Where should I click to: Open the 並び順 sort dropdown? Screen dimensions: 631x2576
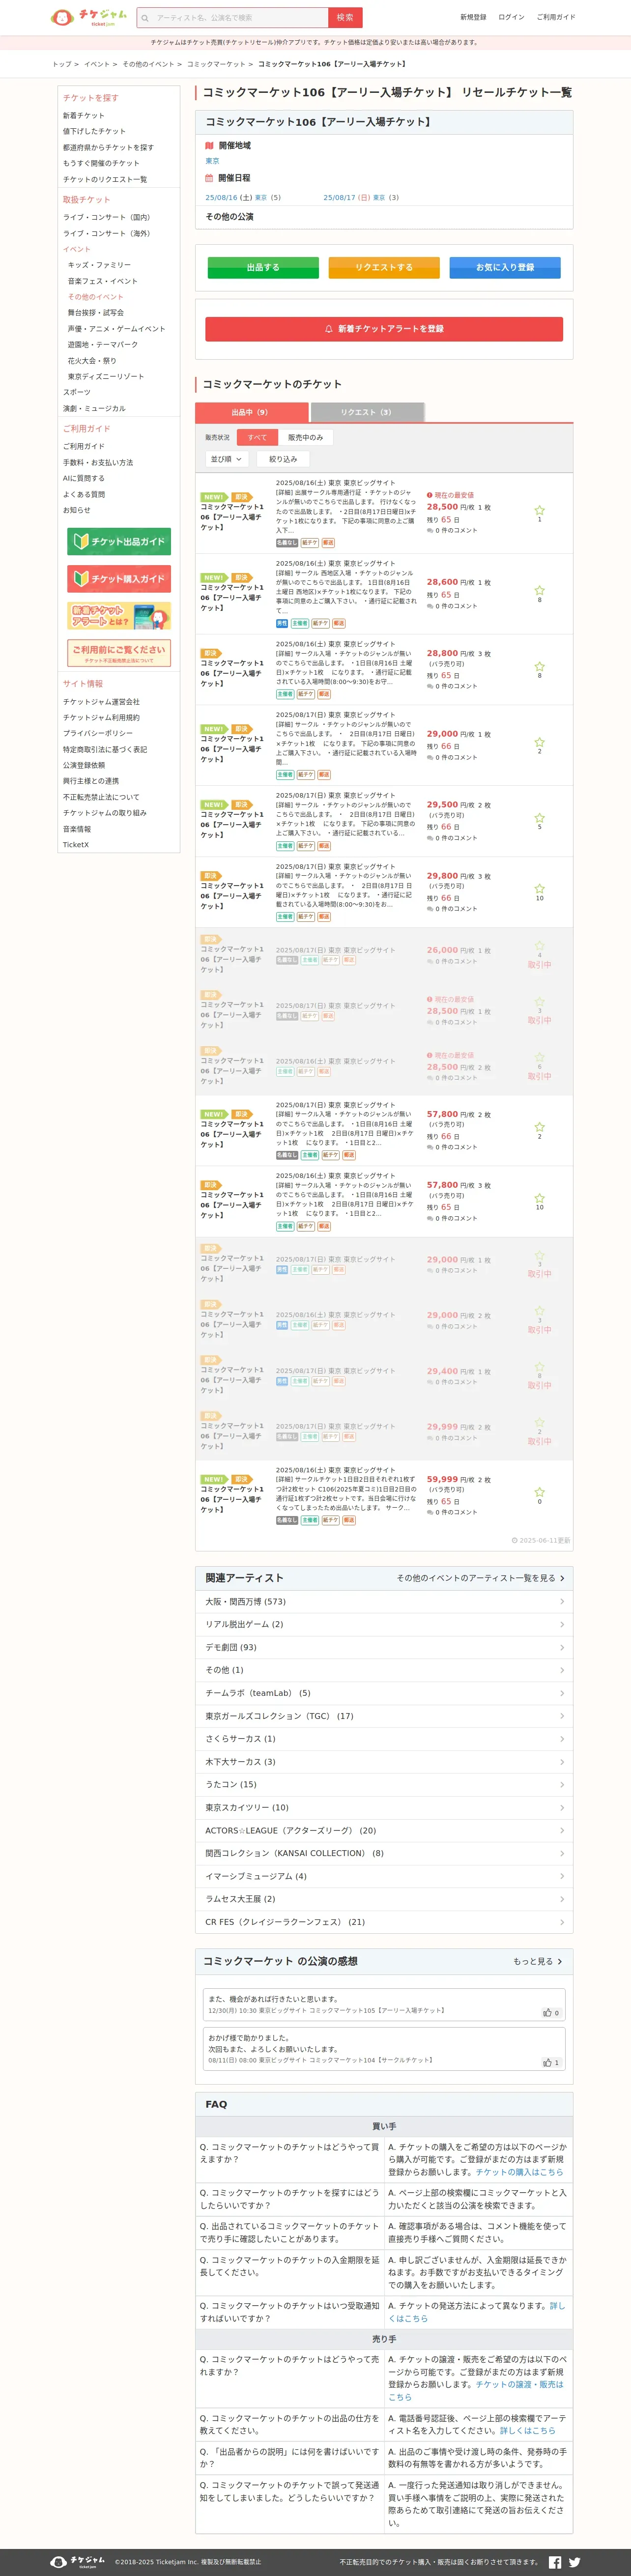coord(226,459)
